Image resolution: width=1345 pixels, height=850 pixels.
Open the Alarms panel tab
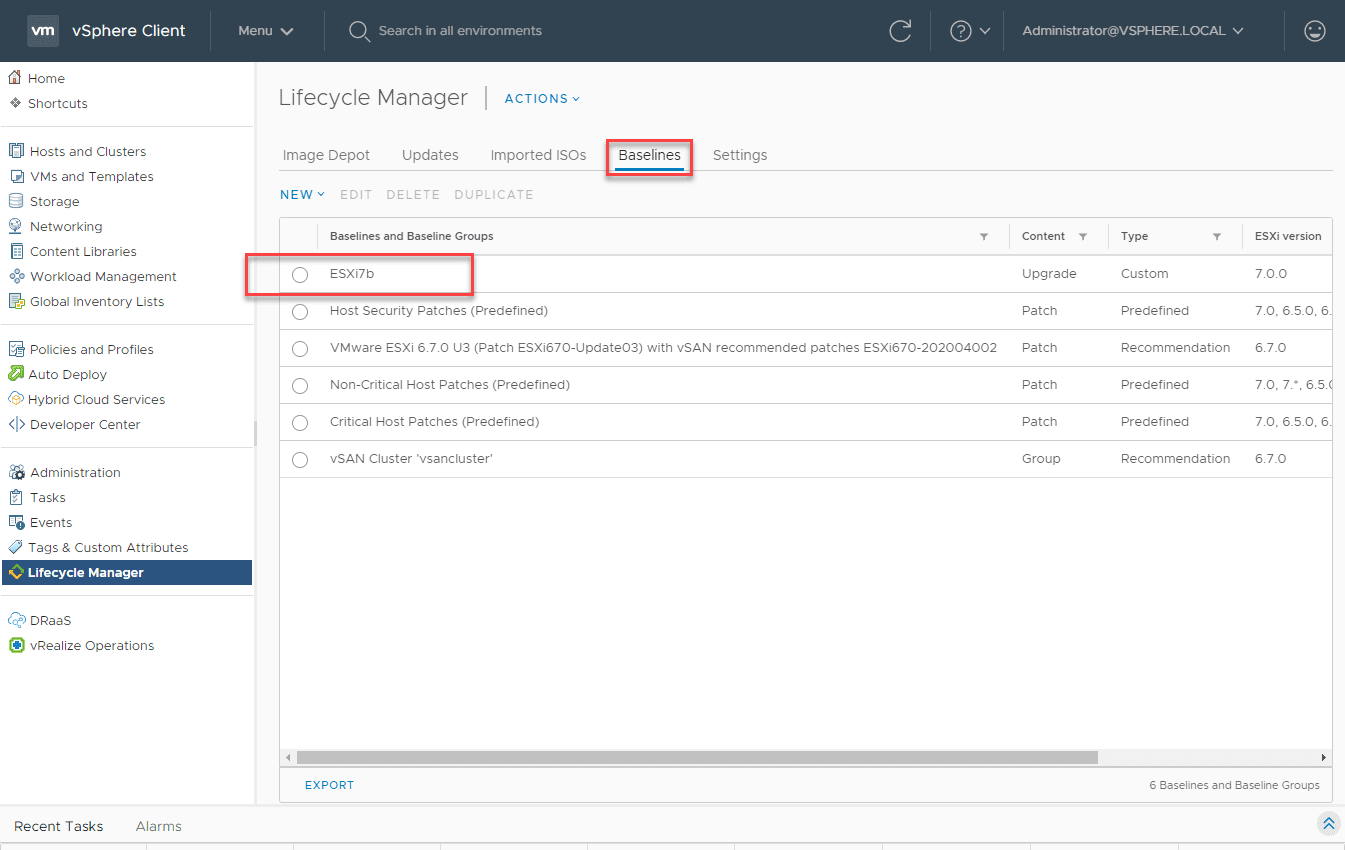point(158,826)
